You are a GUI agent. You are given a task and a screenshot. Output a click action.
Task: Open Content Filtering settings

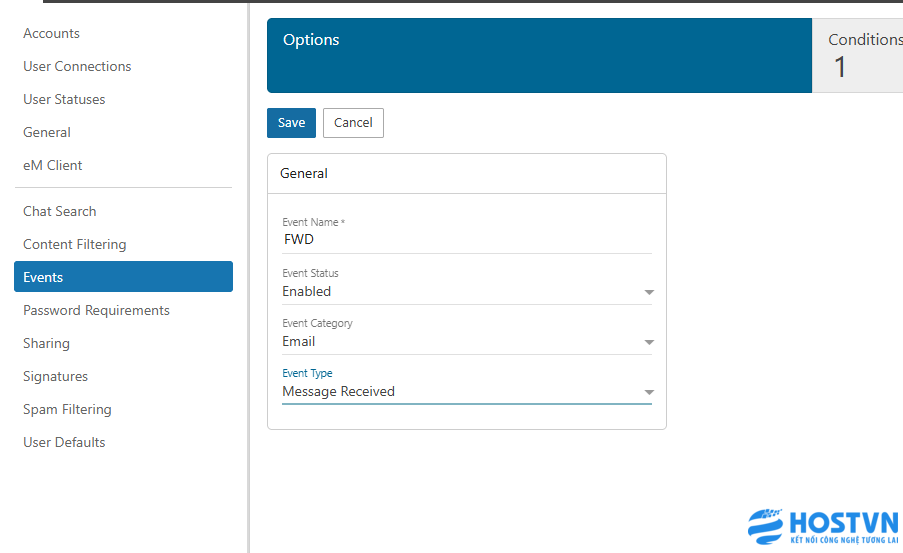coord(75,244)
